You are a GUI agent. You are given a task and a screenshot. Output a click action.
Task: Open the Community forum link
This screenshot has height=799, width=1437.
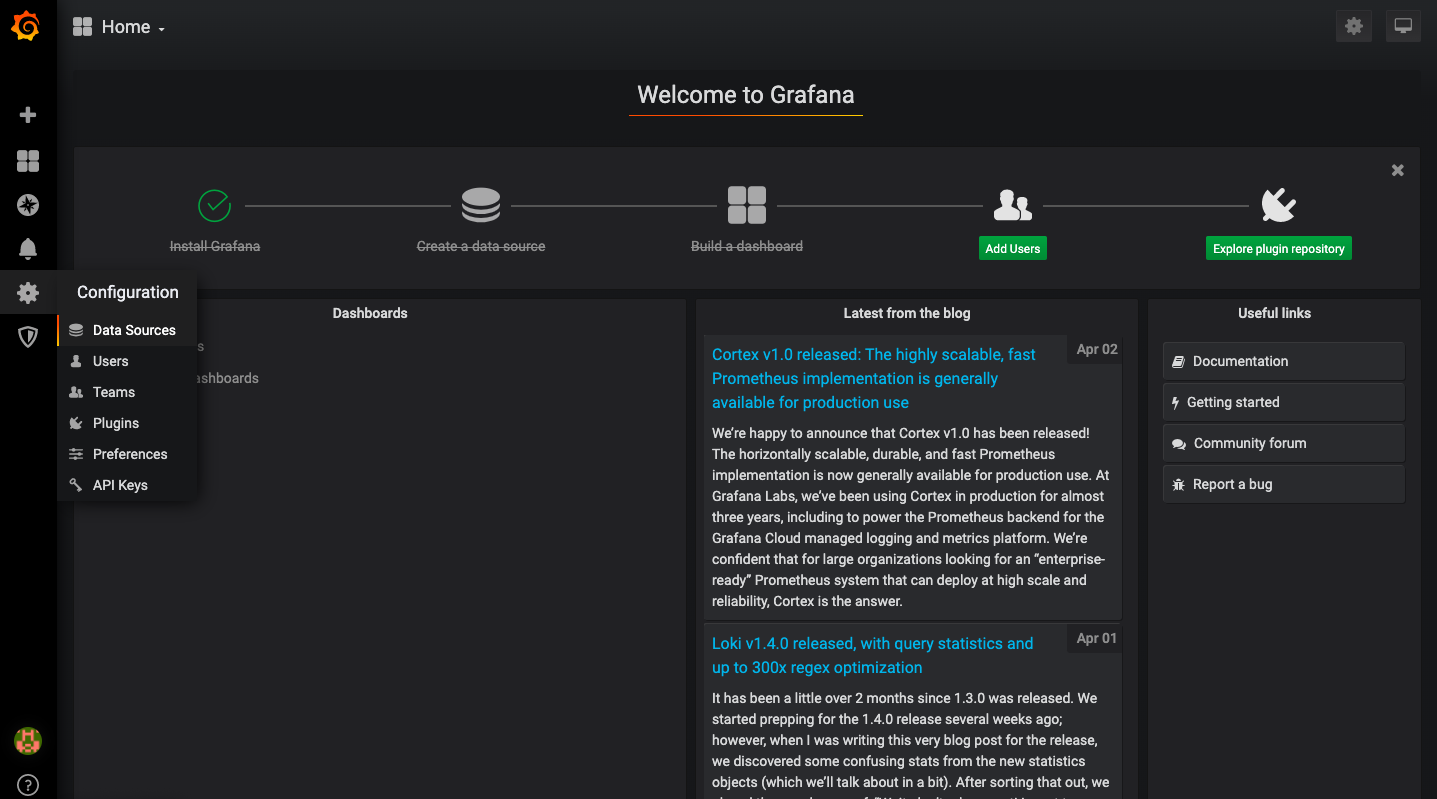click(x=1284, y=443)
